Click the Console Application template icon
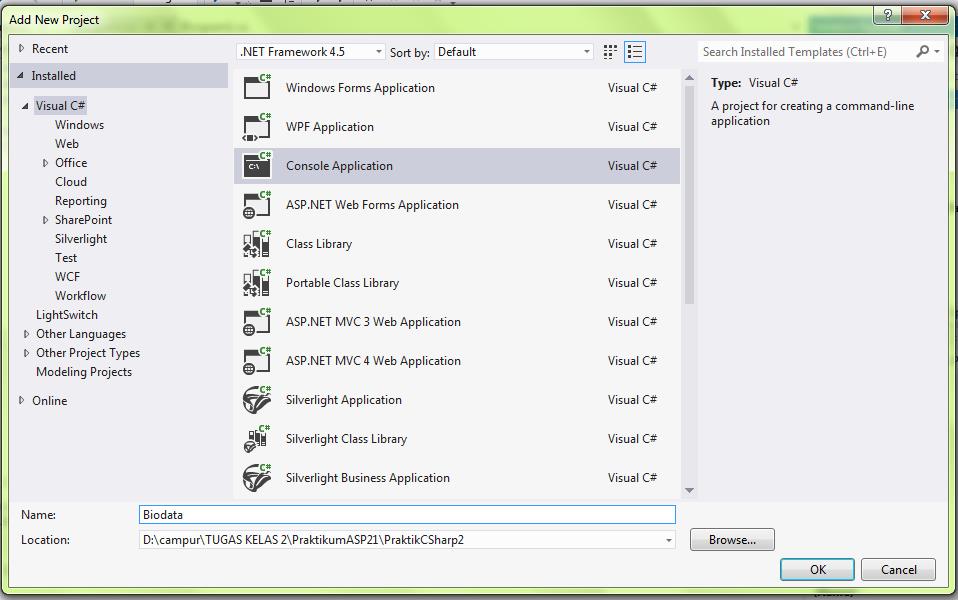This screenshot has height=600, width=958. (257, 165)
